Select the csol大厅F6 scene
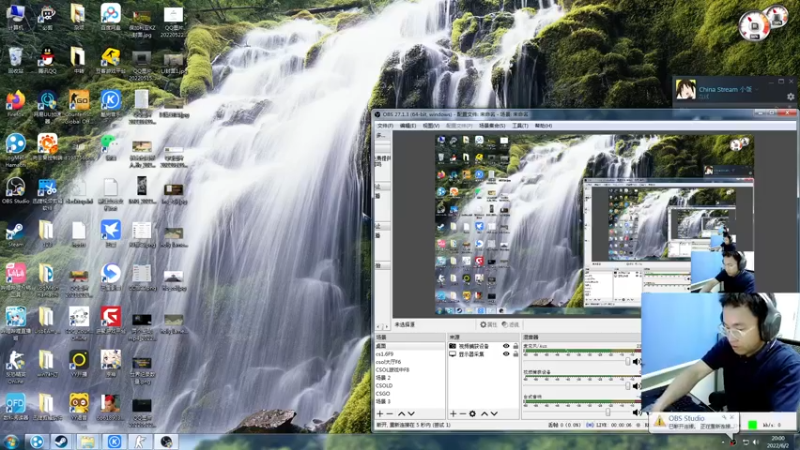 tap(410, 362)
